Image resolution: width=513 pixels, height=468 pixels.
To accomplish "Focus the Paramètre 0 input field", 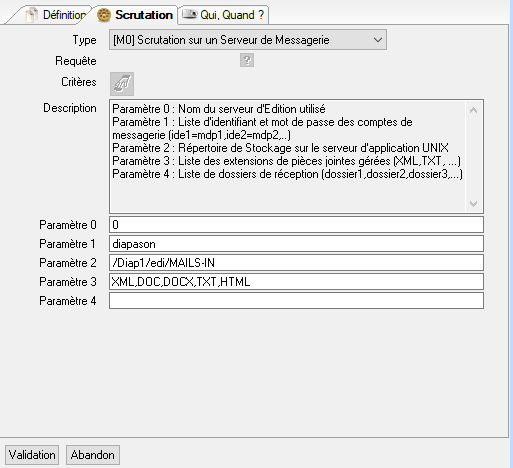I will (296, 225).
